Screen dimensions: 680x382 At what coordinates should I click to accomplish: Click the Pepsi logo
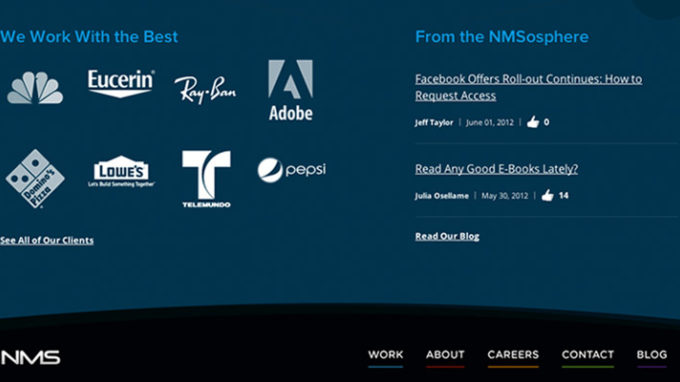(291, 170)
